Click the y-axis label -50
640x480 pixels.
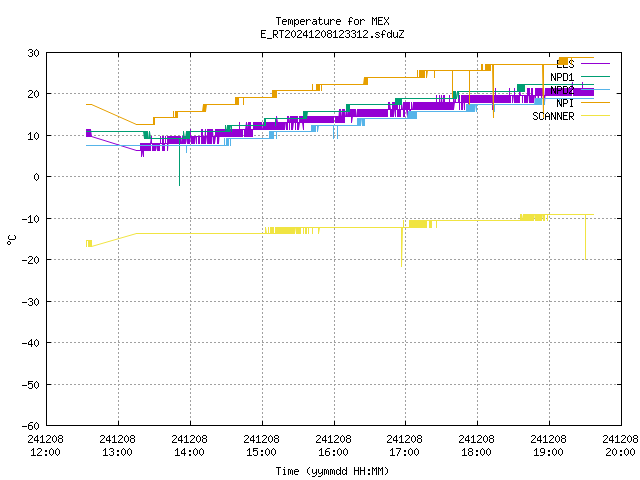pyautogui.click(x=31, y=384)
